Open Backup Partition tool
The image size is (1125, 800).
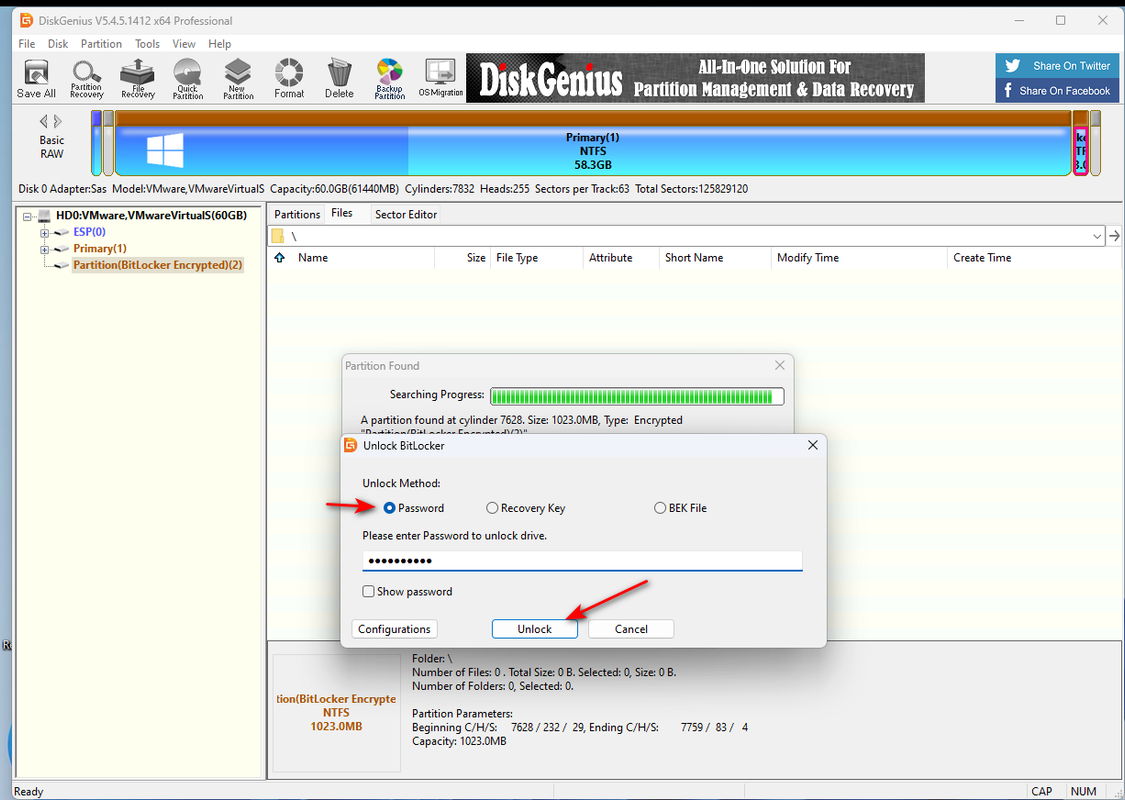pos(390,79)
